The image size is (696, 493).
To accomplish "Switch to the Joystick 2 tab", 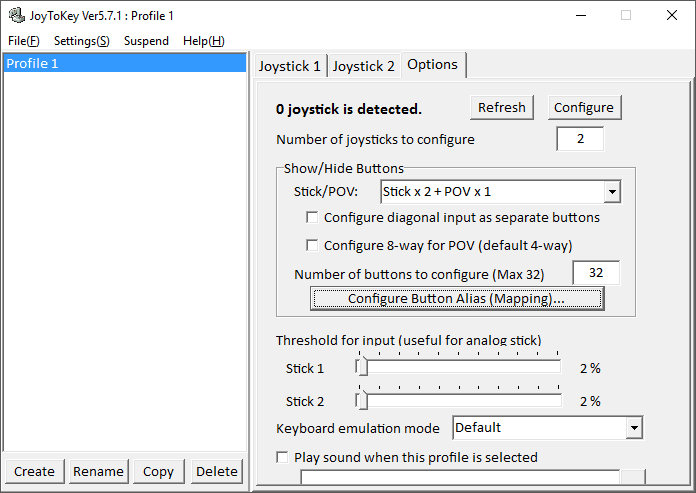I will point(364,66).
